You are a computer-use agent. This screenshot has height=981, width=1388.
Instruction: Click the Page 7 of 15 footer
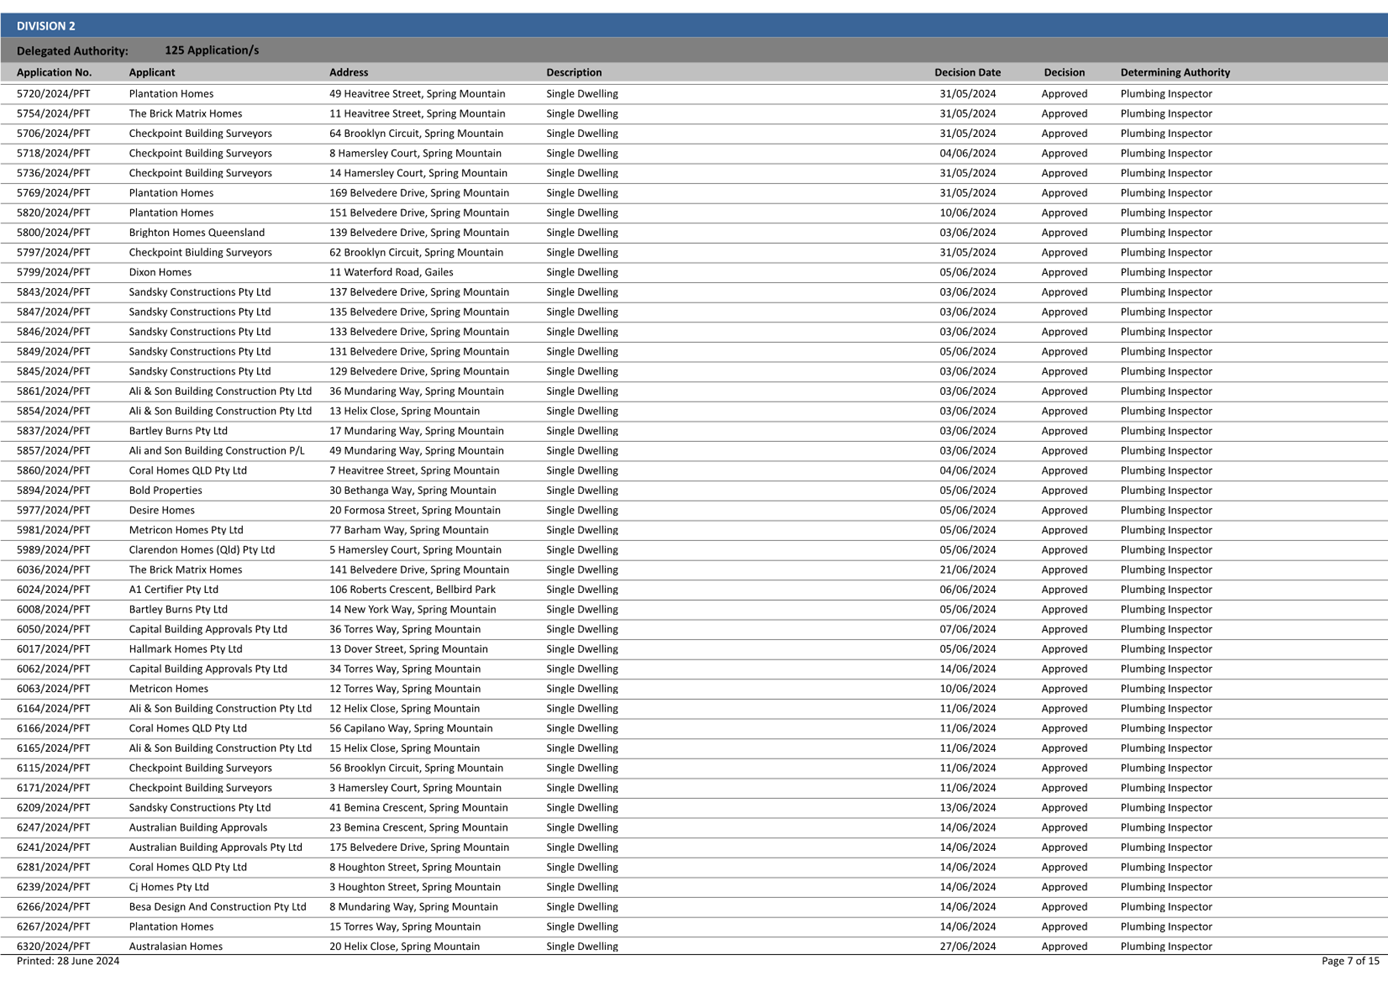tap(1350, 961)
